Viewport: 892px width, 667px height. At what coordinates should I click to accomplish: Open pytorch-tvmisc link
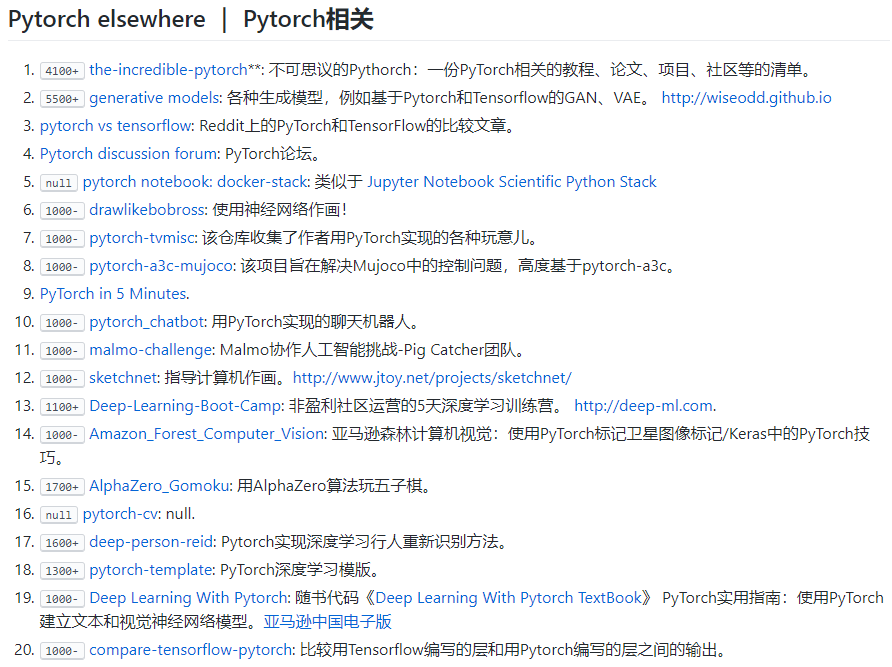pyautogui.click(x=143, y=238)
